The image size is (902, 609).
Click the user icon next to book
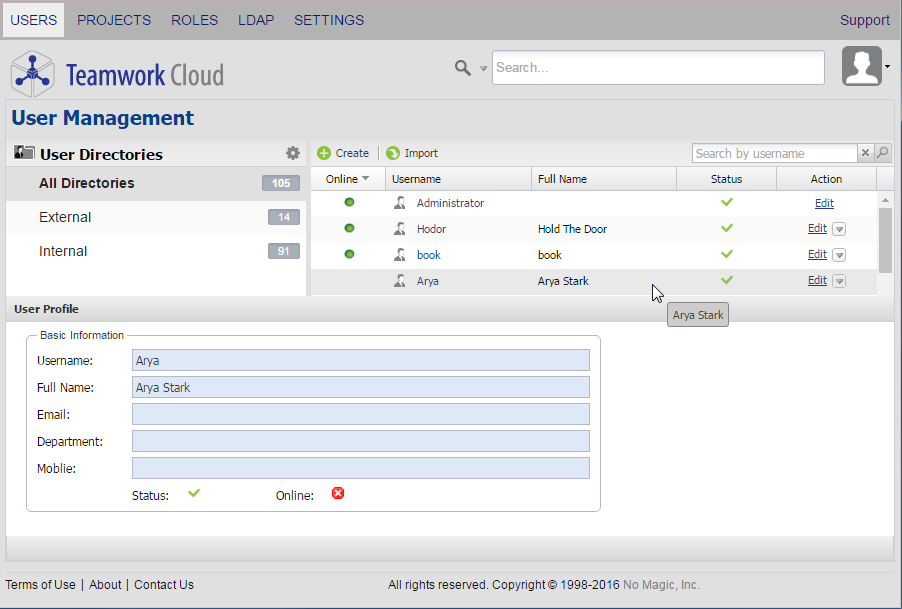400,254
